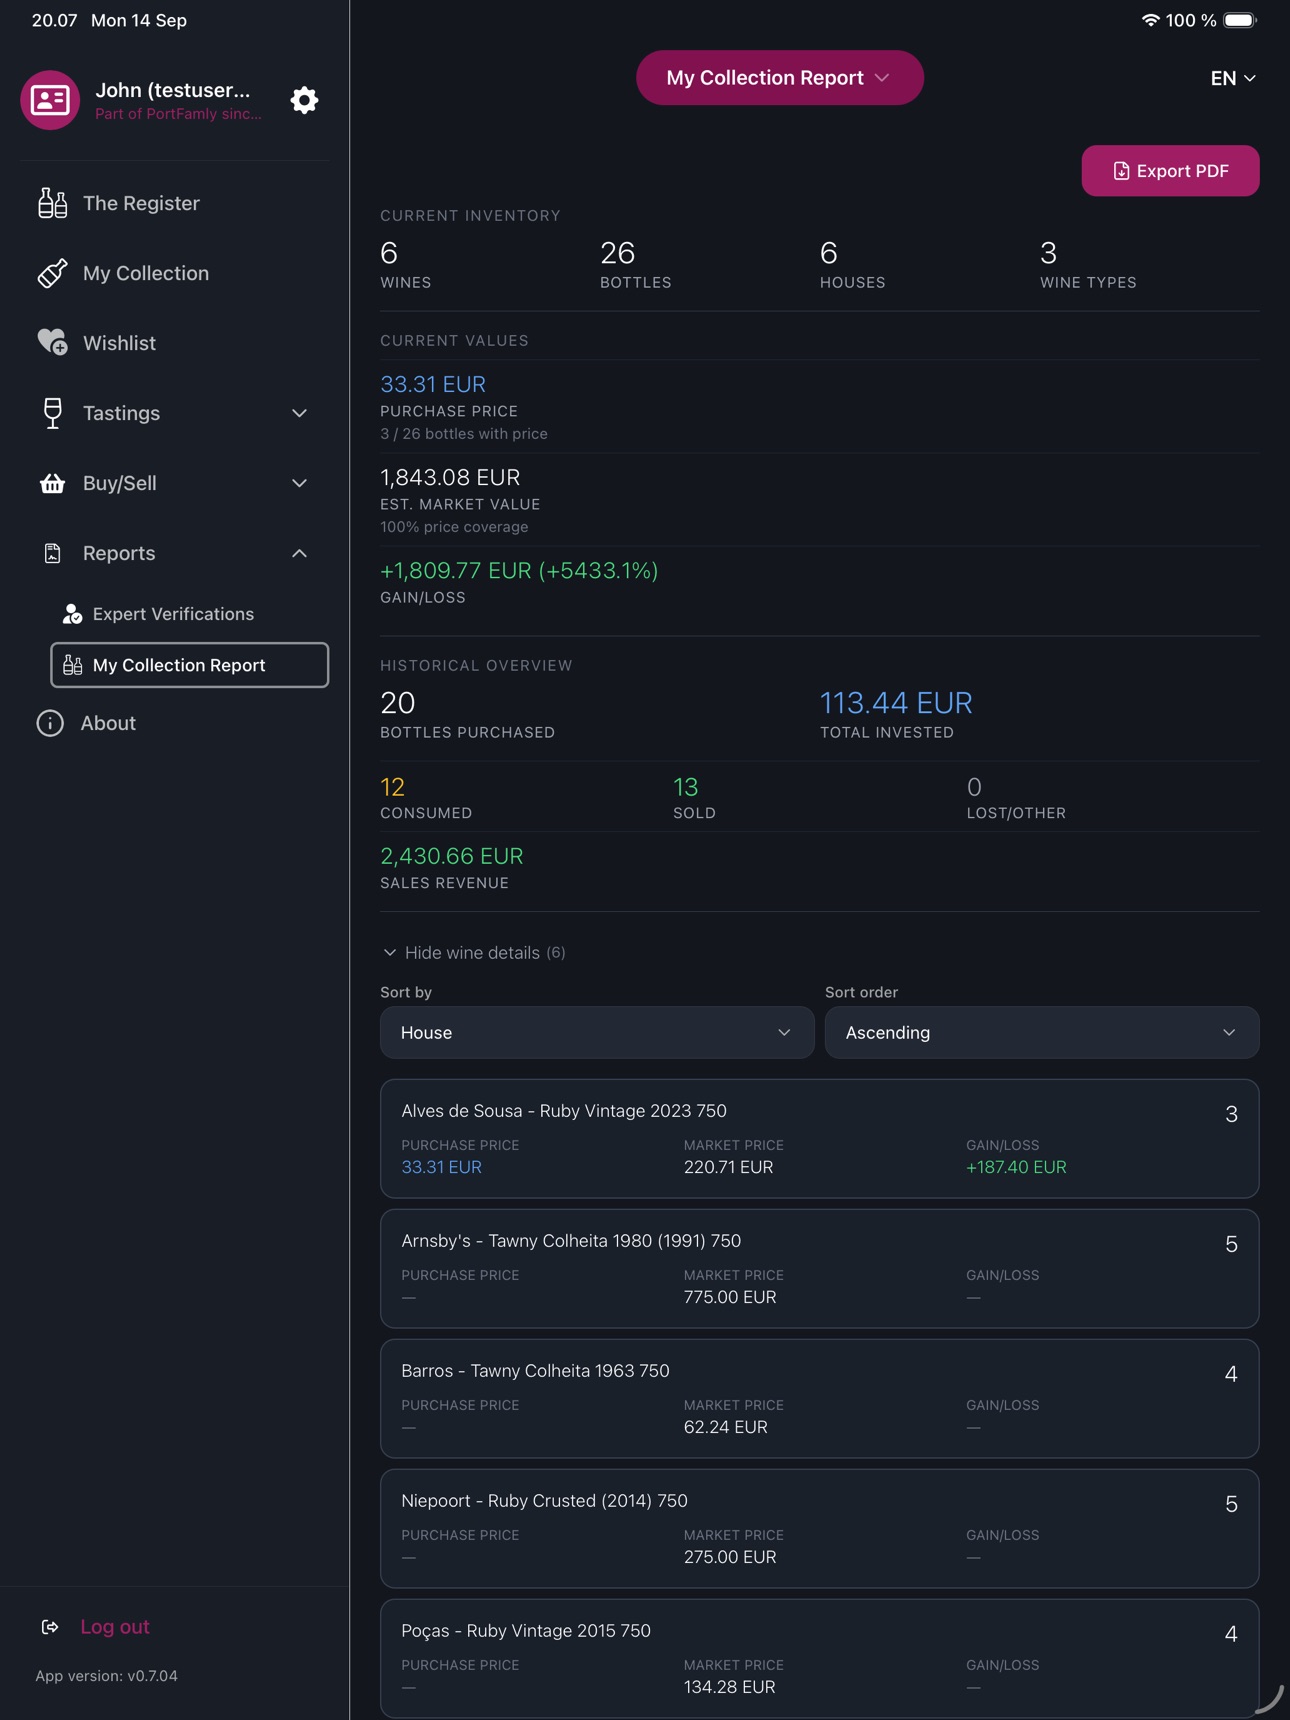
Task: Click the Export PDF button
Action: 1170,171
